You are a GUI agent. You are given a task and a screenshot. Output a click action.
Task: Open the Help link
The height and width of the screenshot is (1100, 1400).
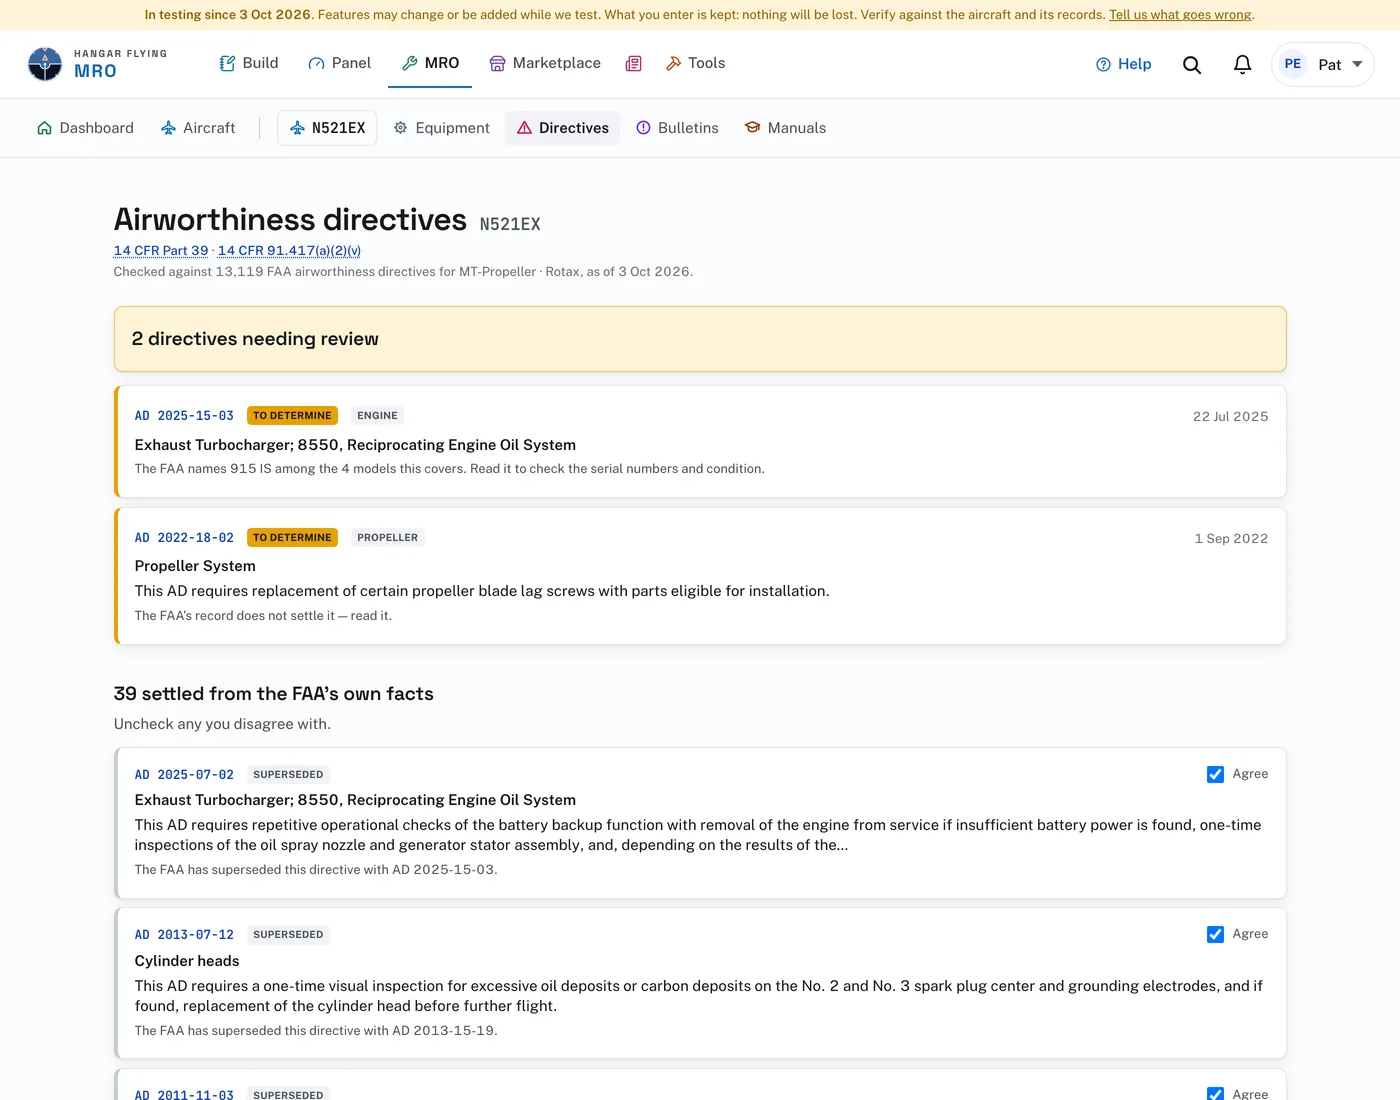[1123, 64]
